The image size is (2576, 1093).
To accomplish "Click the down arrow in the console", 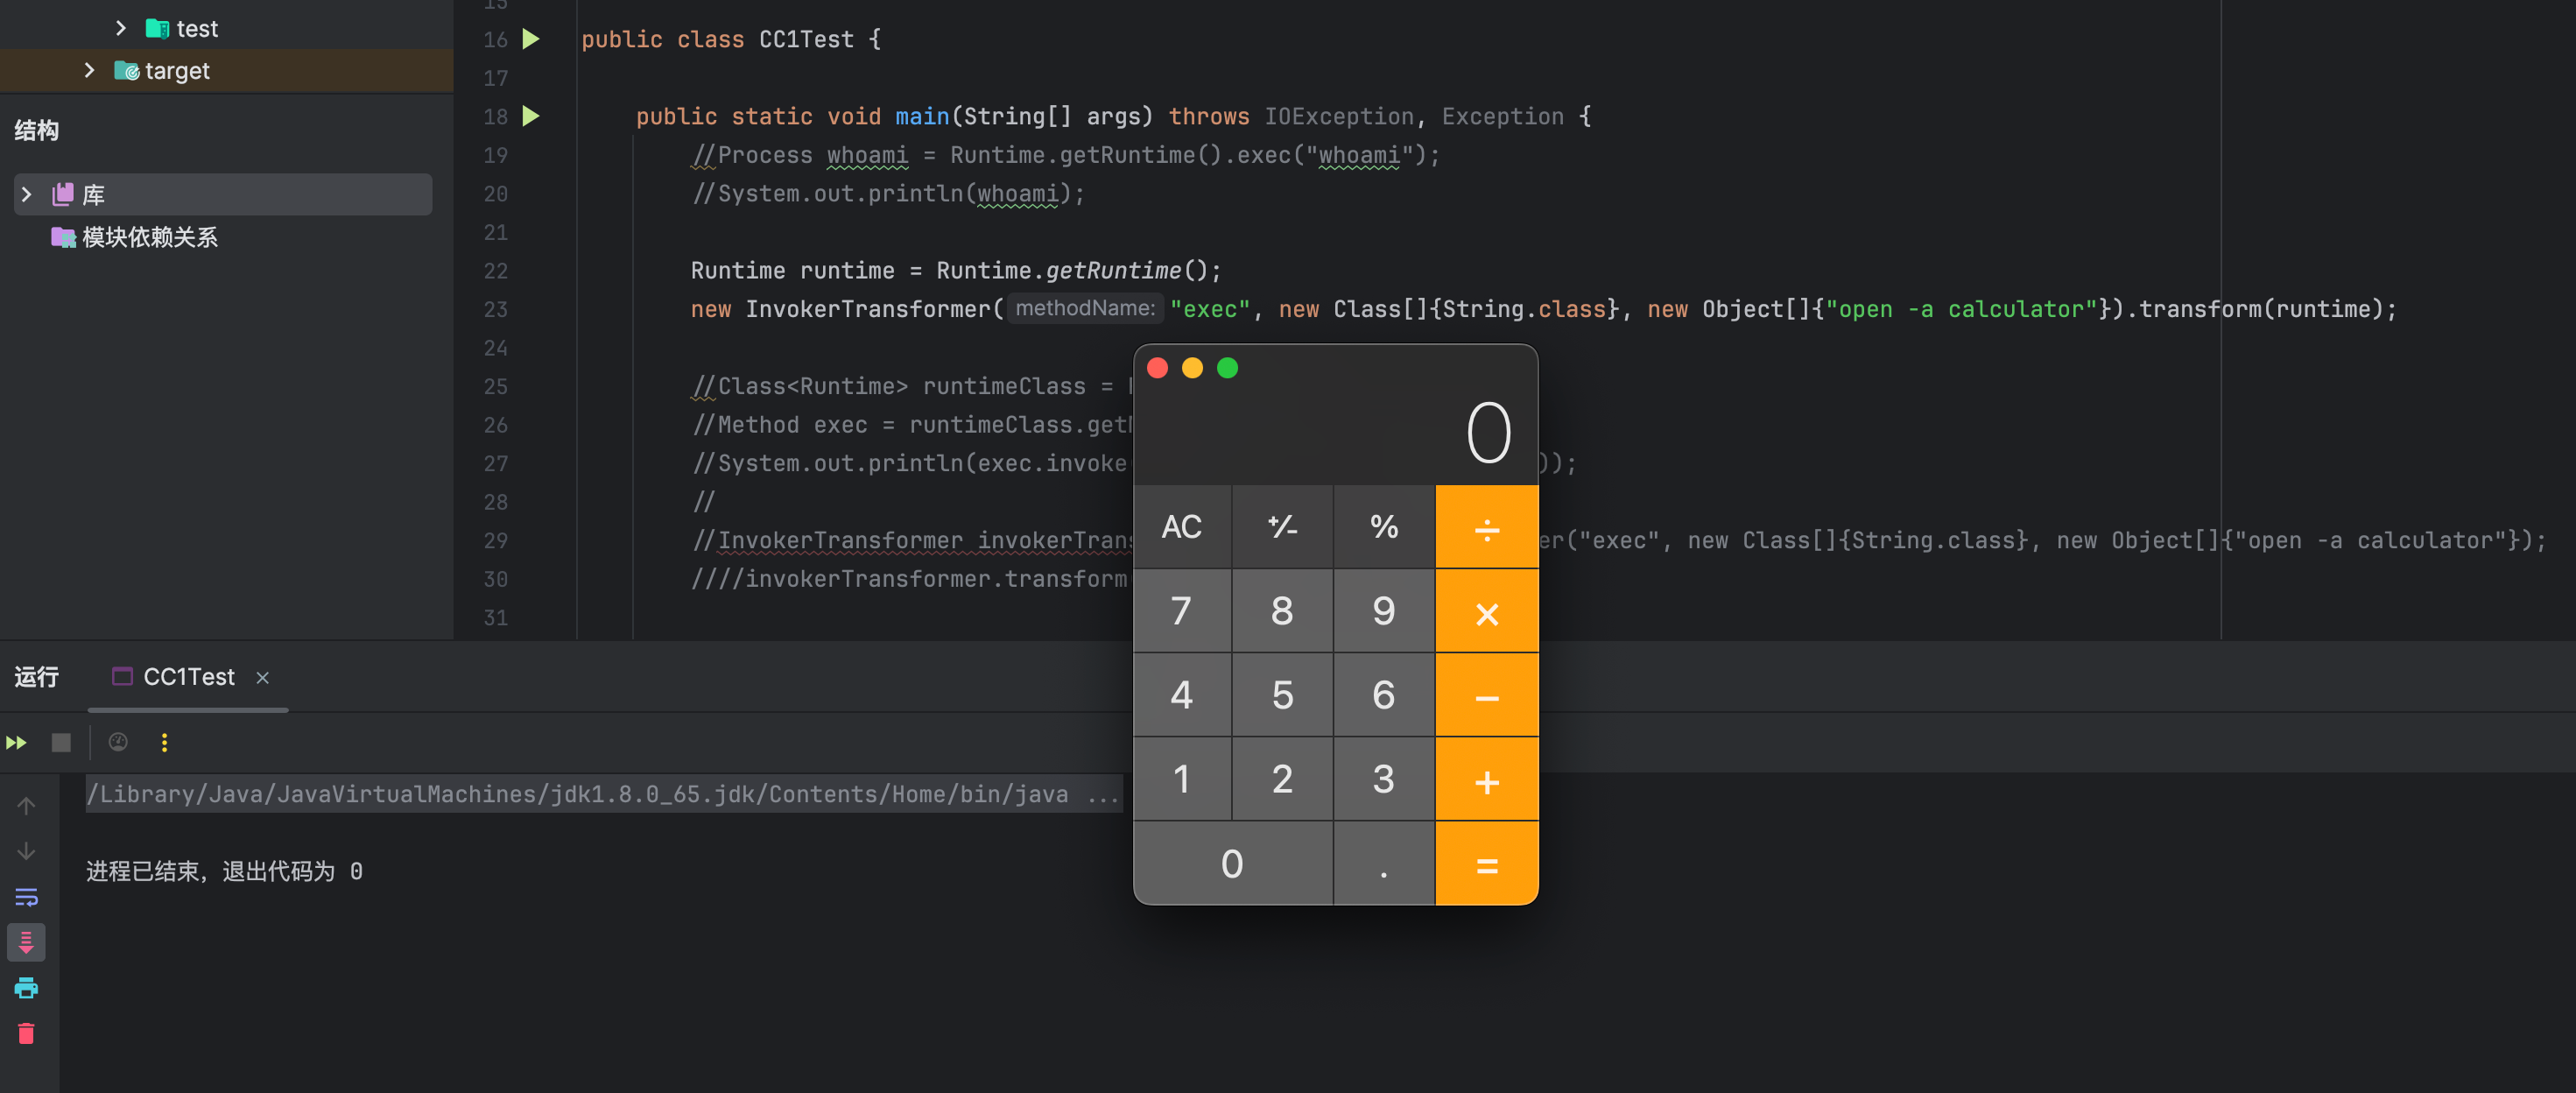I will [26, 851].
